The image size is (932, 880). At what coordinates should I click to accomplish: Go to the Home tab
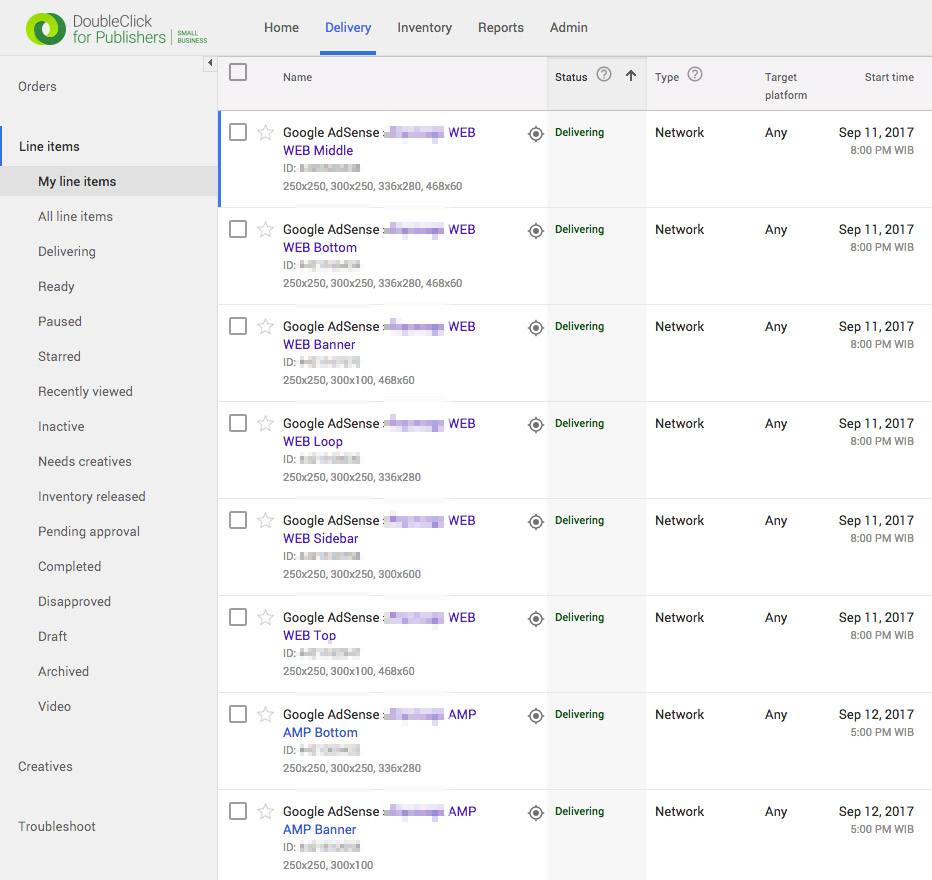point(281,27)
